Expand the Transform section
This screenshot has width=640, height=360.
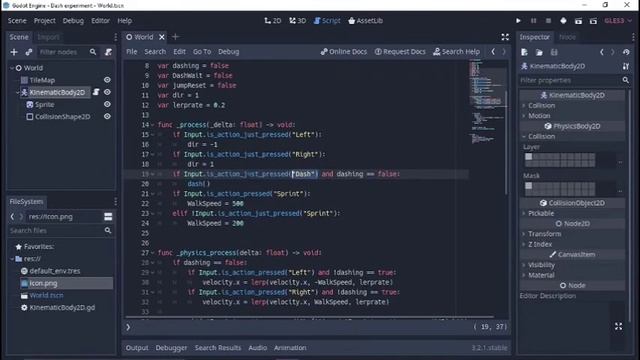point(544,234)
